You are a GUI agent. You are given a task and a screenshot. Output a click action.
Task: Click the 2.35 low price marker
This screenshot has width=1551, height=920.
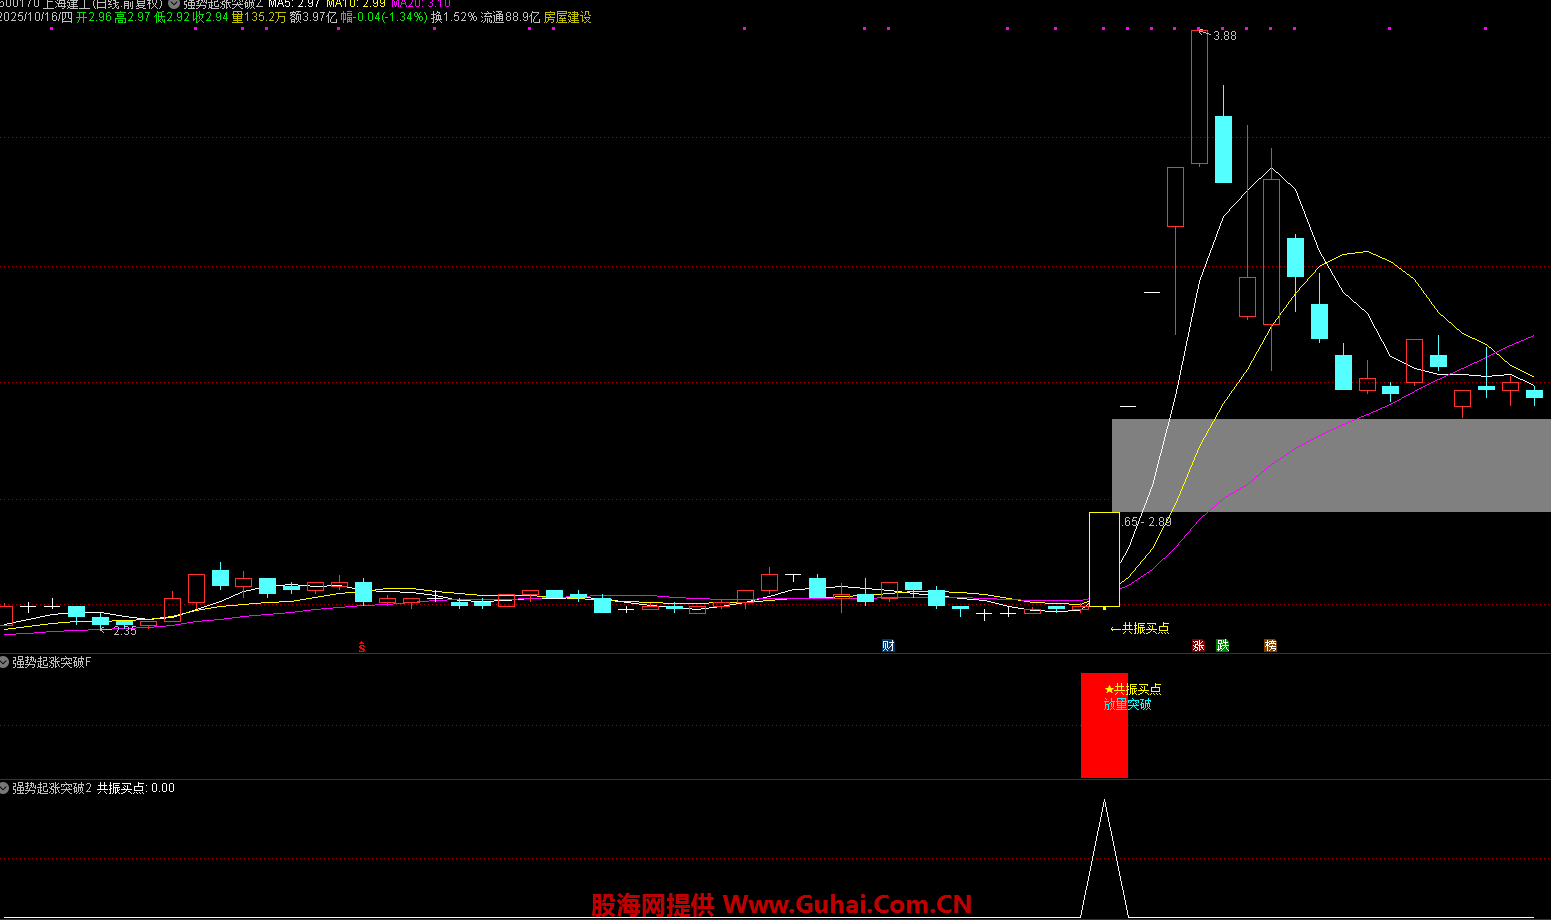[124, 631]
